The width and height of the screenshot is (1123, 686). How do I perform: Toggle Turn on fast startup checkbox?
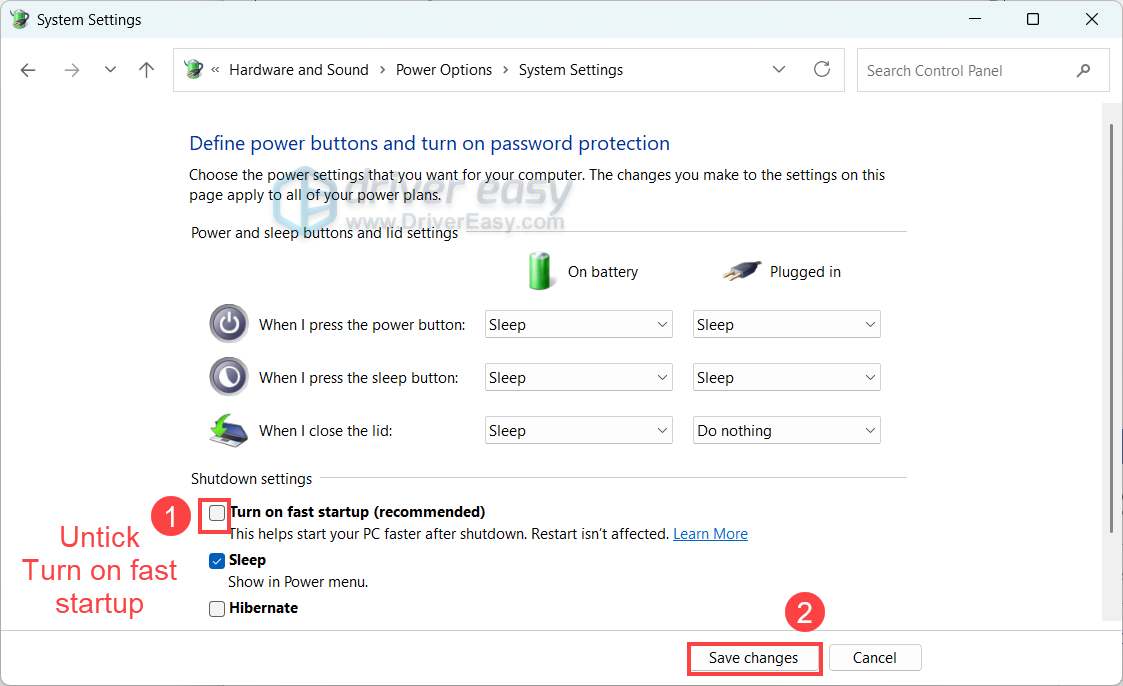pos(217,513)
